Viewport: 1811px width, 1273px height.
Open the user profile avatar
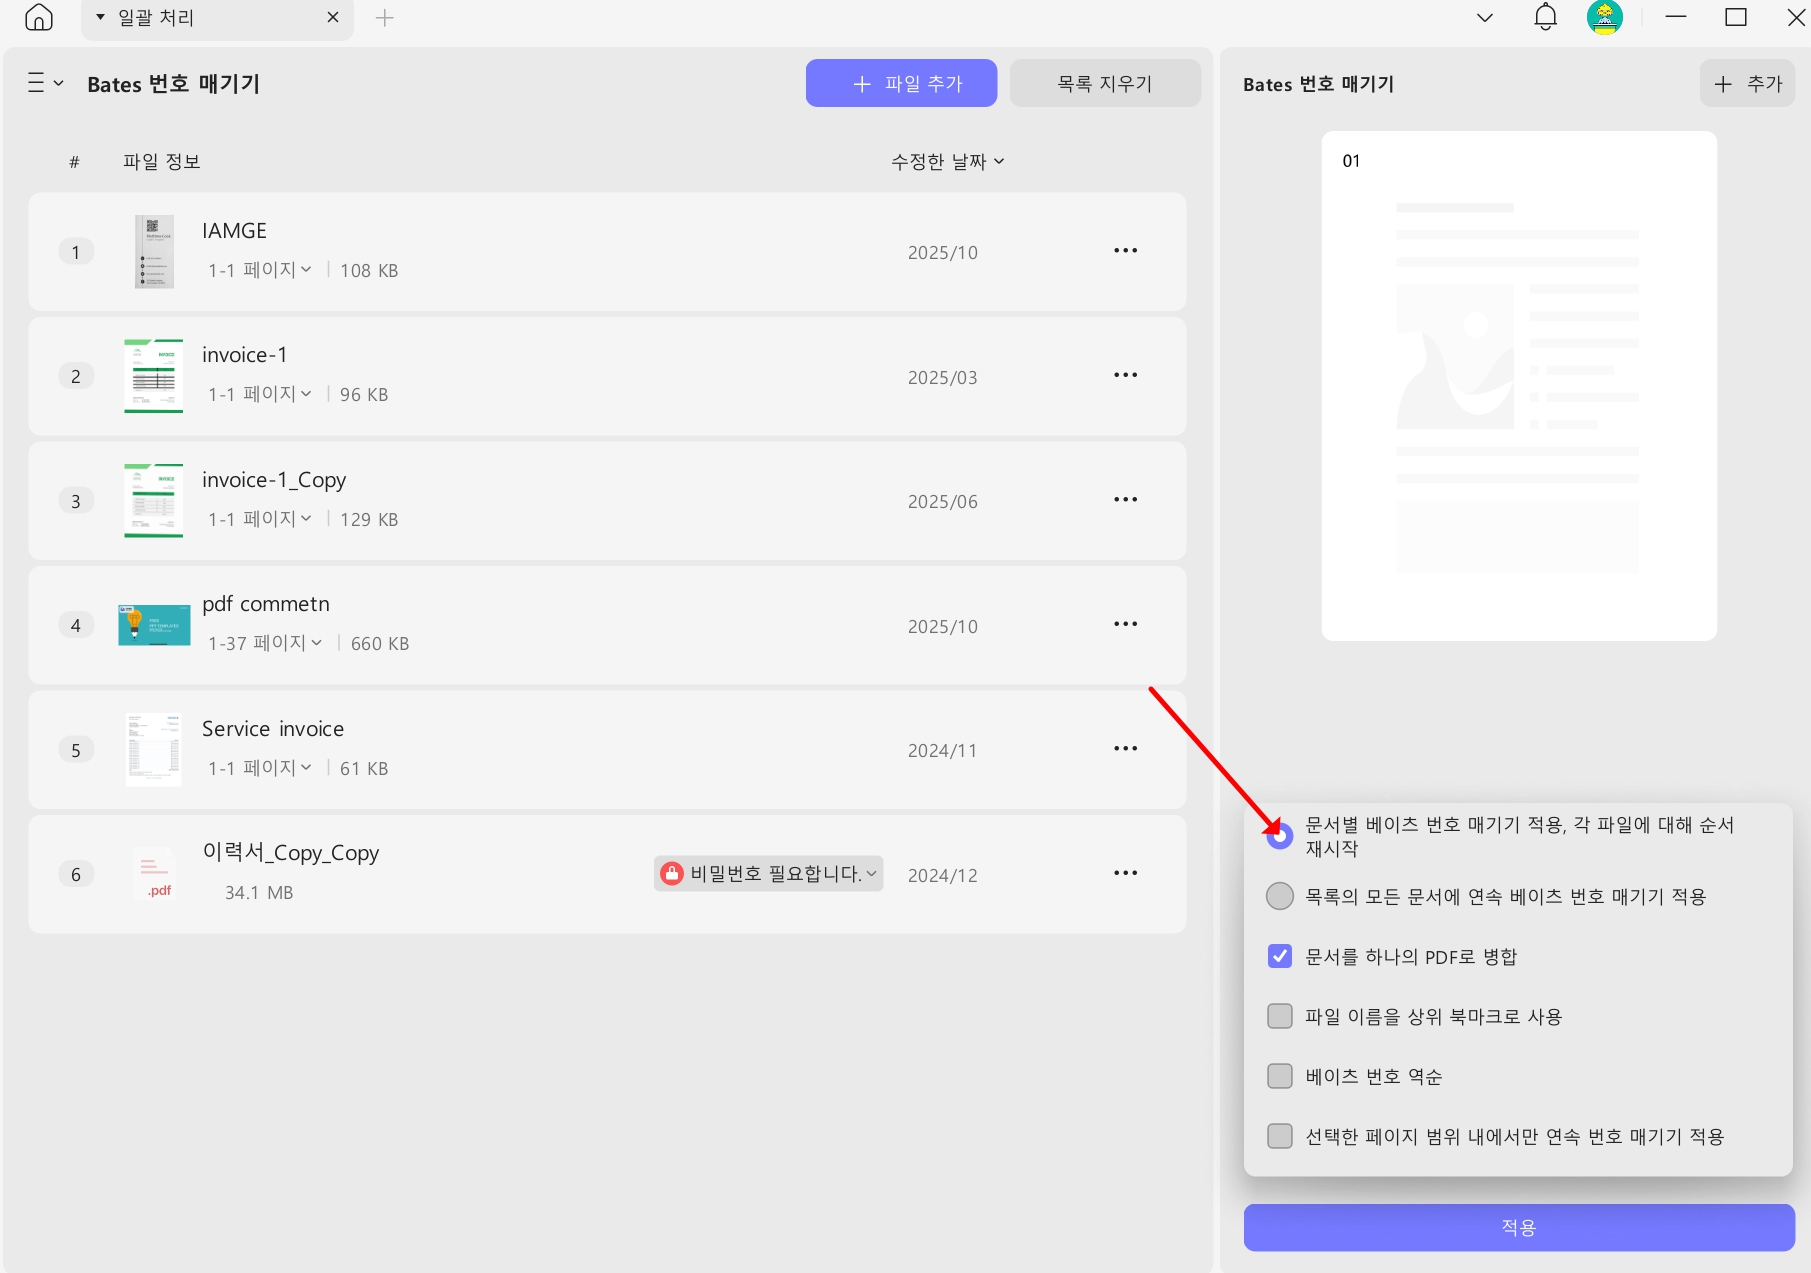click(x=1604, y=17)
